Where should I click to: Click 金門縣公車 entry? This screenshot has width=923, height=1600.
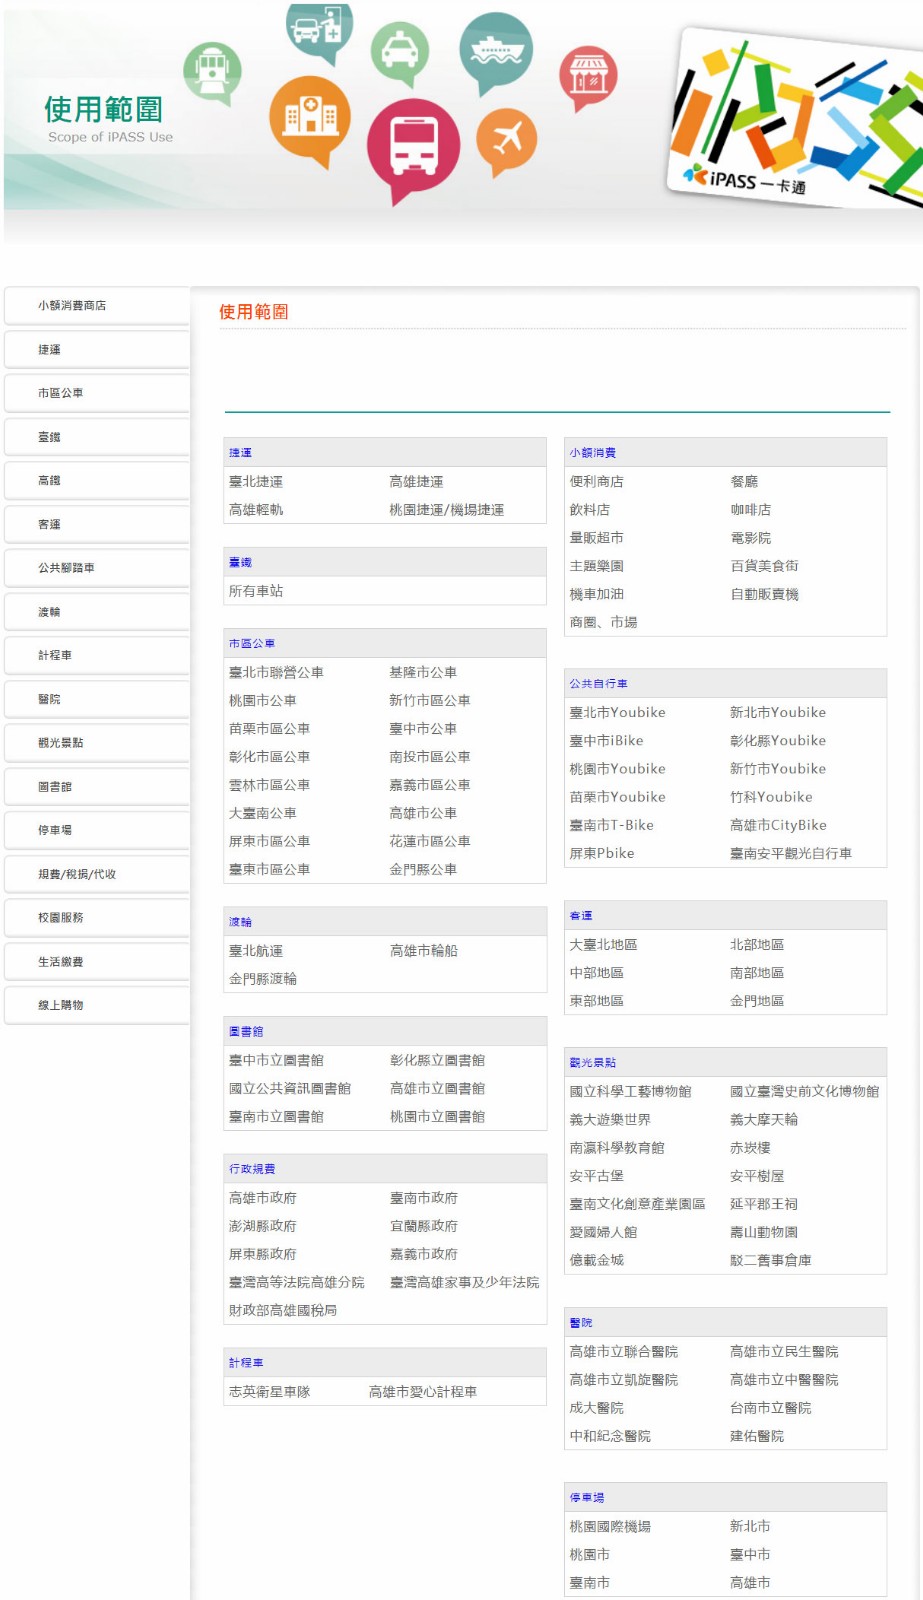pos(423,870)
